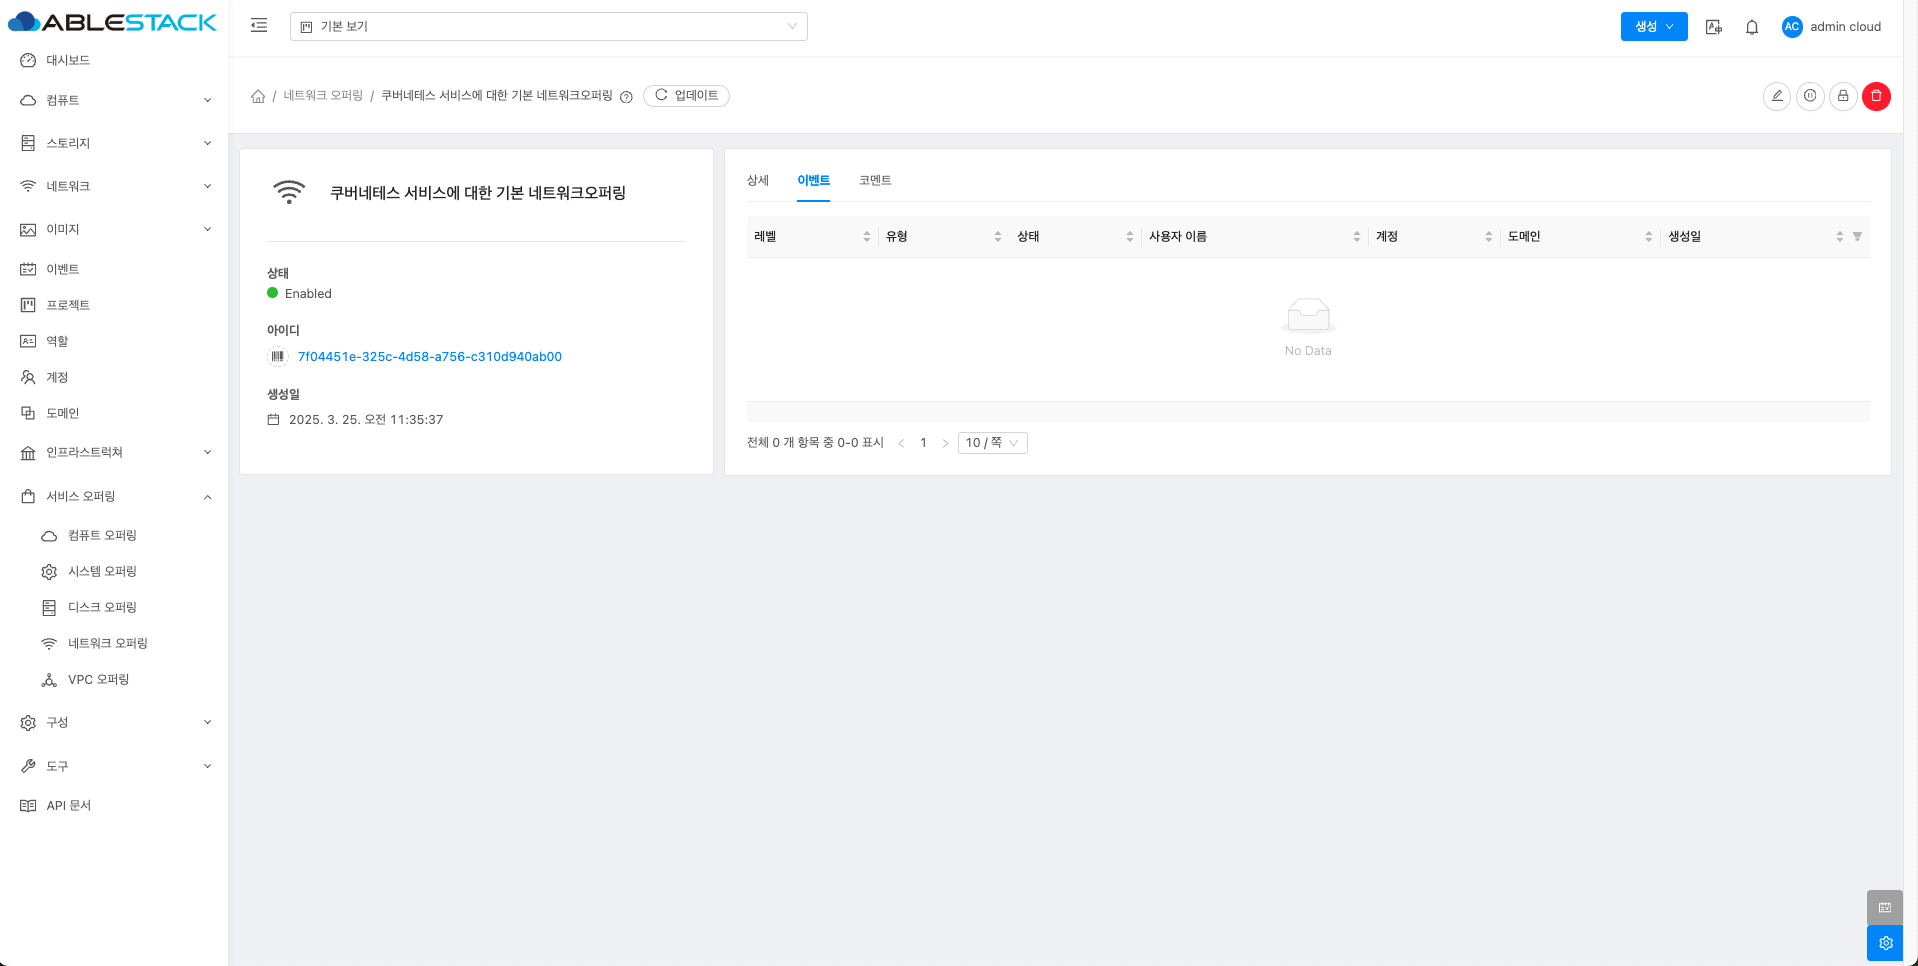The height and width of the screenshot is (966, 1918).
Task: Click the 업데이트 refresh button
Action: coord(686,96)
